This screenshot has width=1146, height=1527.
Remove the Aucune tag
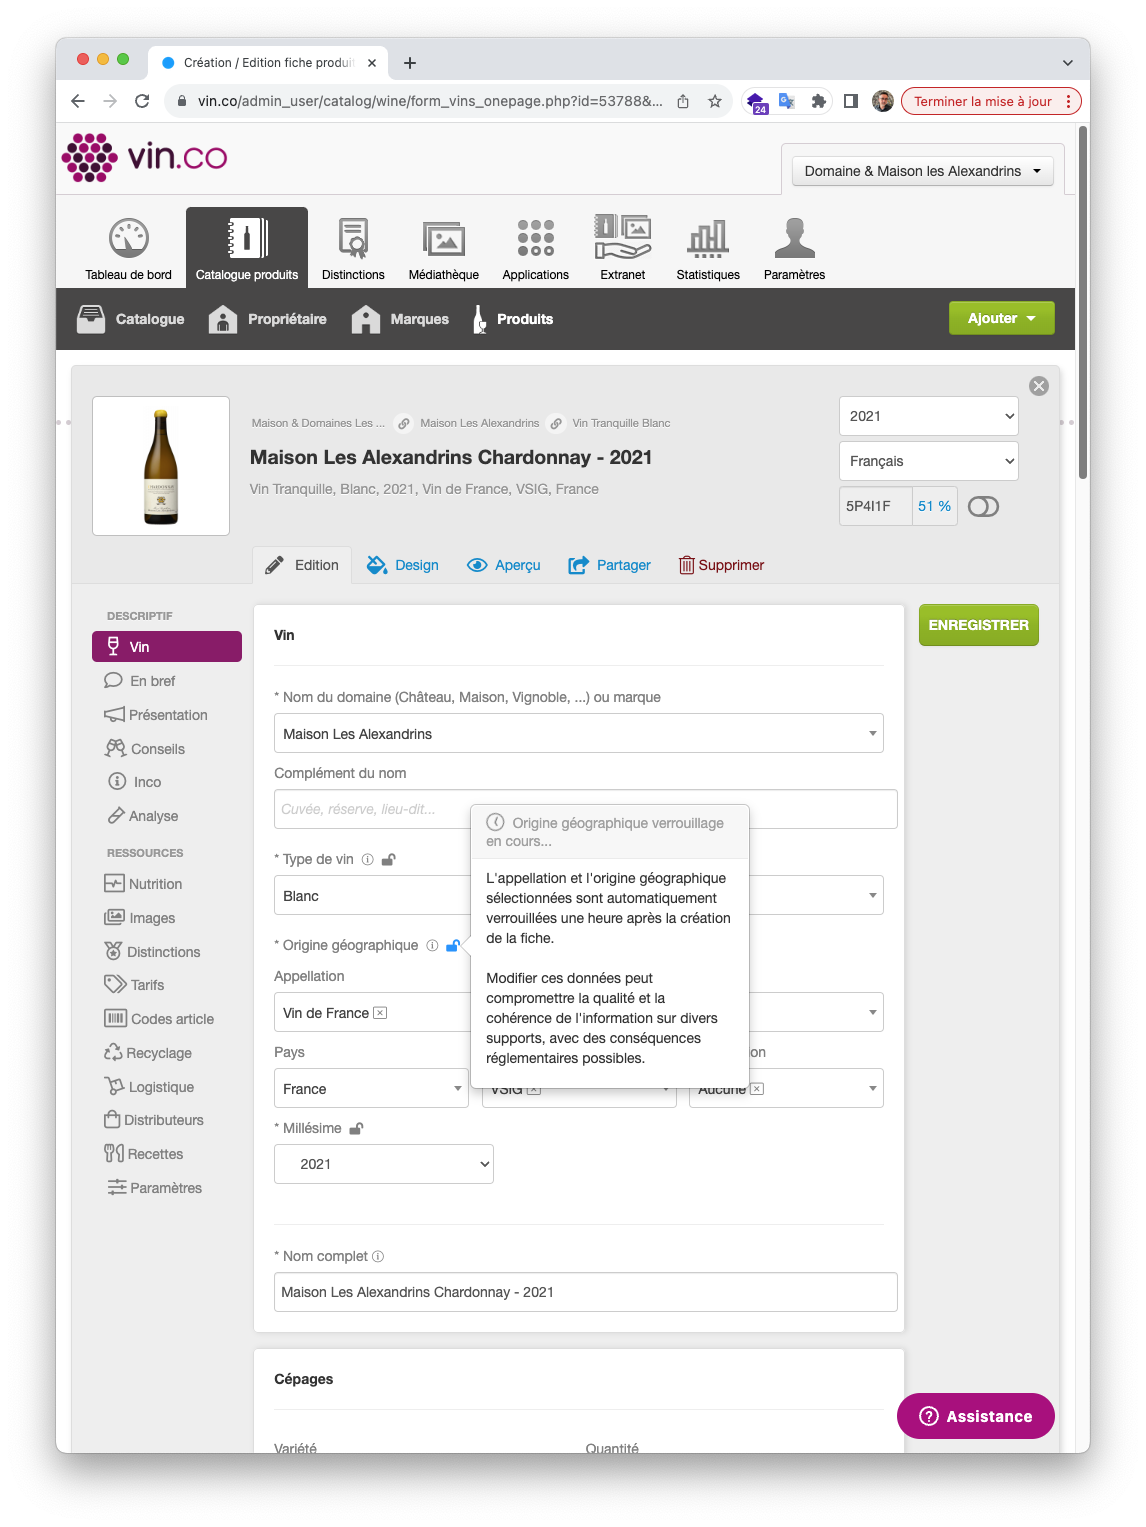(x=757, y=1089)
